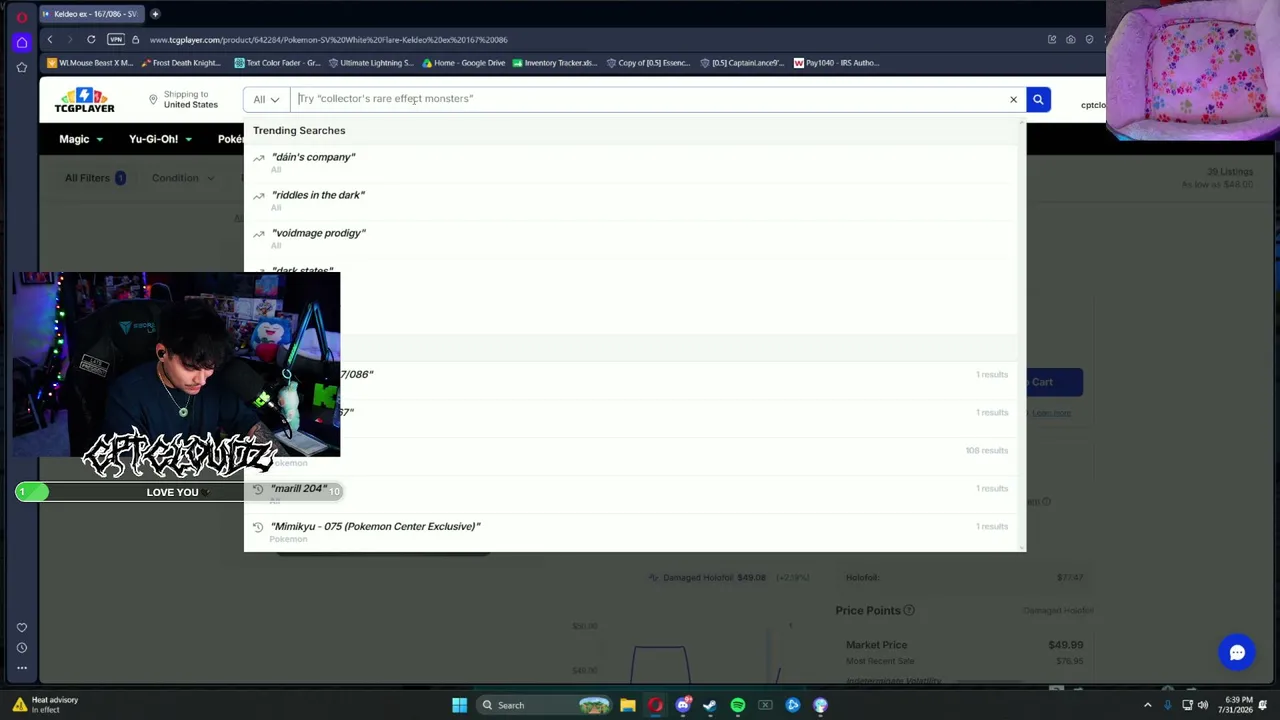1280x720 pixels.
Task: Open the Pay1040 - IRS bookmark
Action: coord(836,63)
